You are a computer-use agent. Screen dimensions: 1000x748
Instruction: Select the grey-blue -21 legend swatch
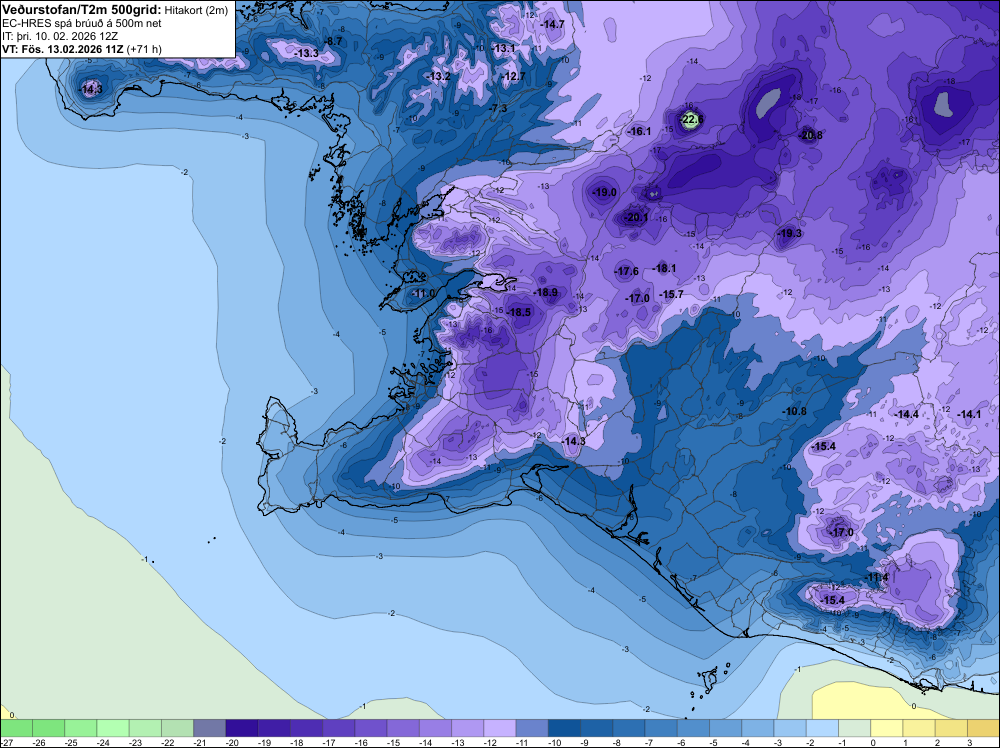(210, 728)
